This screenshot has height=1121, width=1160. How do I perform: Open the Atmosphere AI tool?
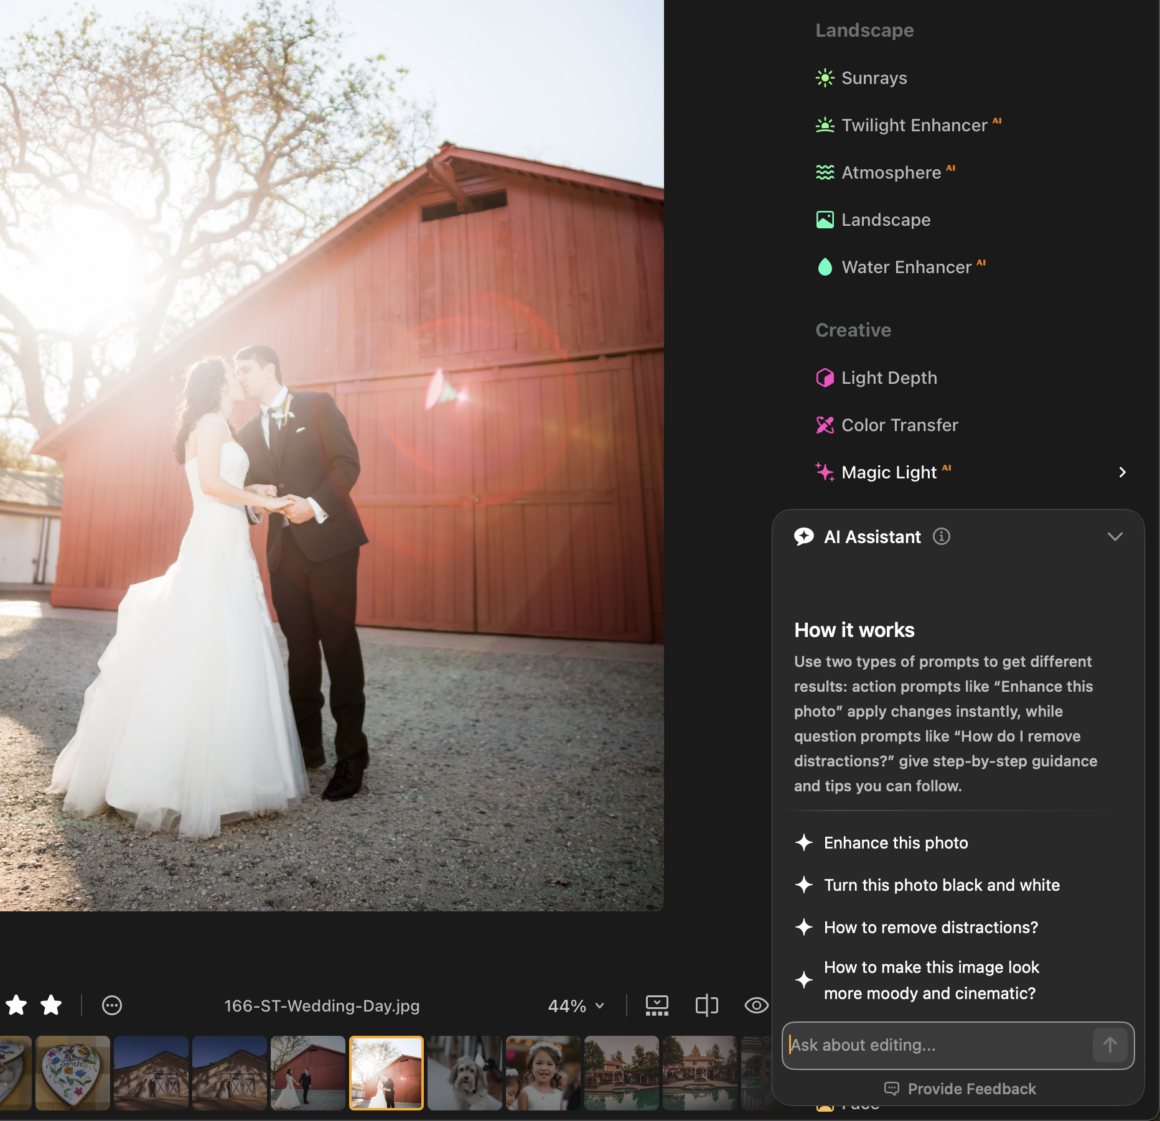pos(890,173)
